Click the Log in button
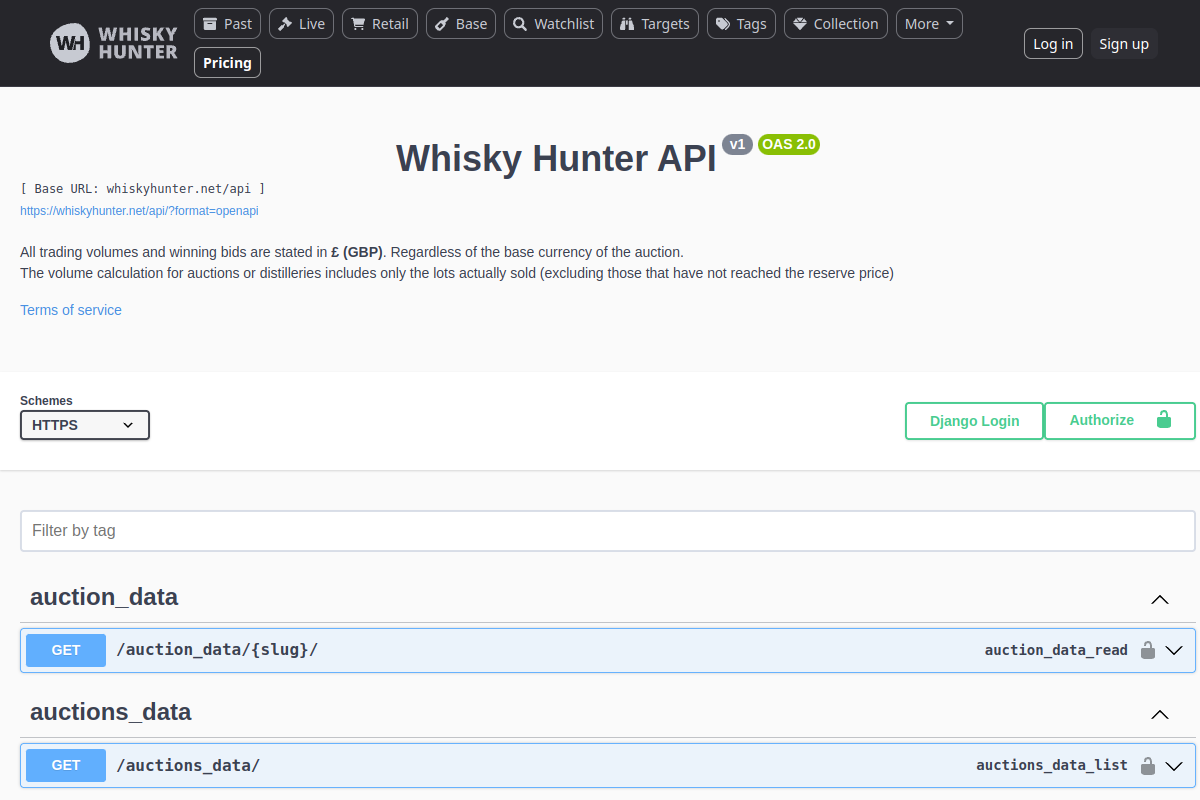This screenshot has height=800, width=1200. [1053, 44]
